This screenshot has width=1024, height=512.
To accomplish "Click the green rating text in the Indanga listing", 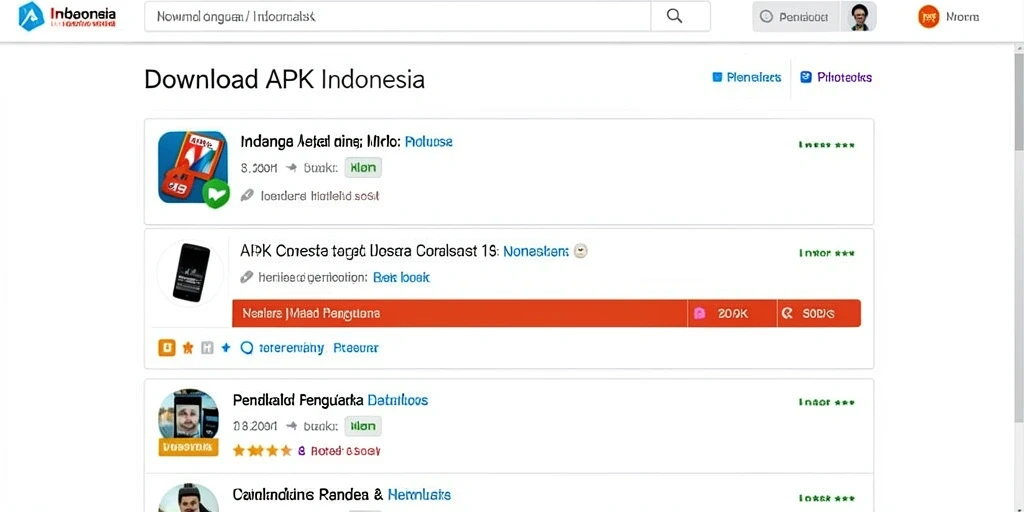I will coord(826,145).
